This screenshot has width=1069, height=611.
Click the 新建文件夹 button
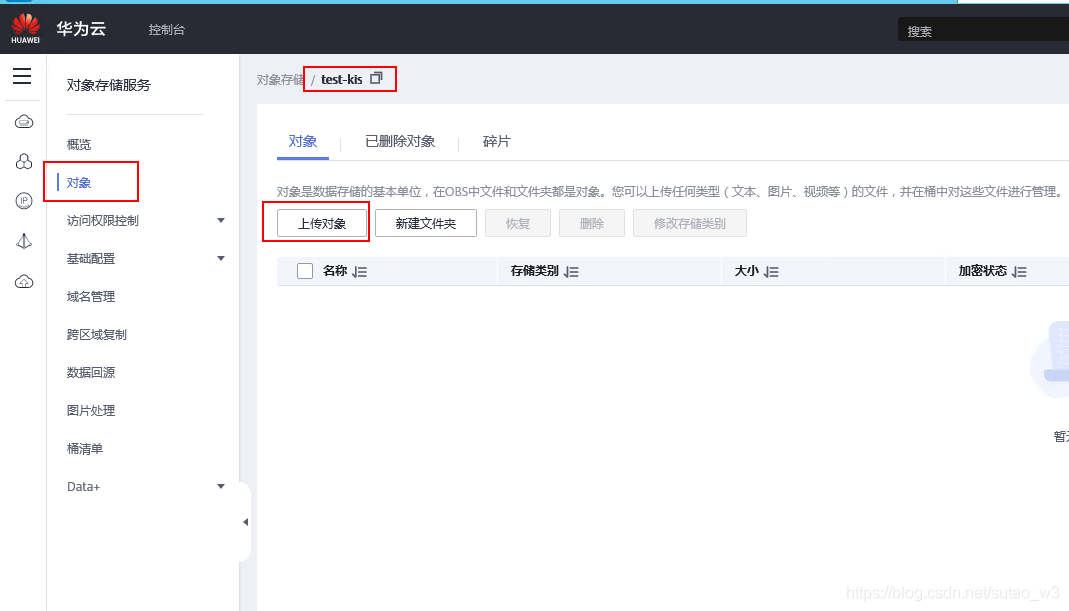(x=425, y=223)
